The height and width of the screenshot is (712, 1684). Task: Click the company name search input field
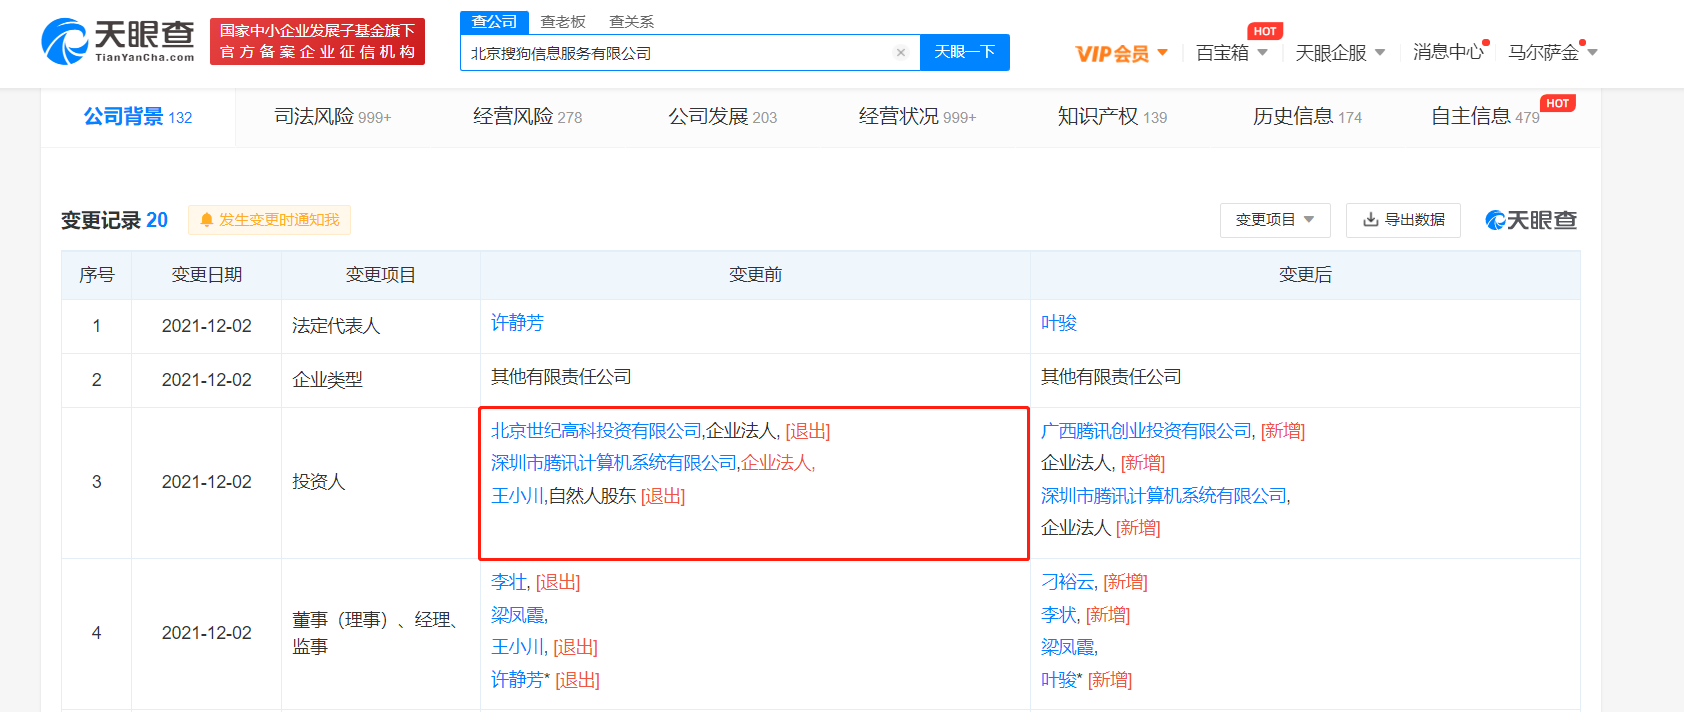pos(675,53)
